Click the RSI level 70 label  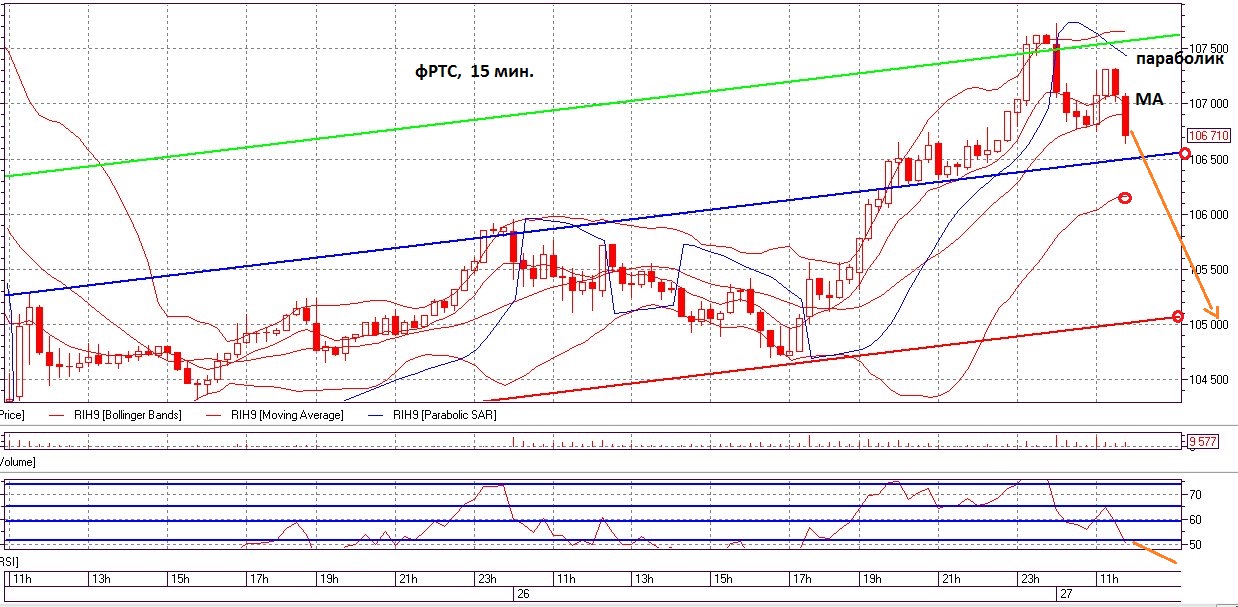coord(1194,494)
